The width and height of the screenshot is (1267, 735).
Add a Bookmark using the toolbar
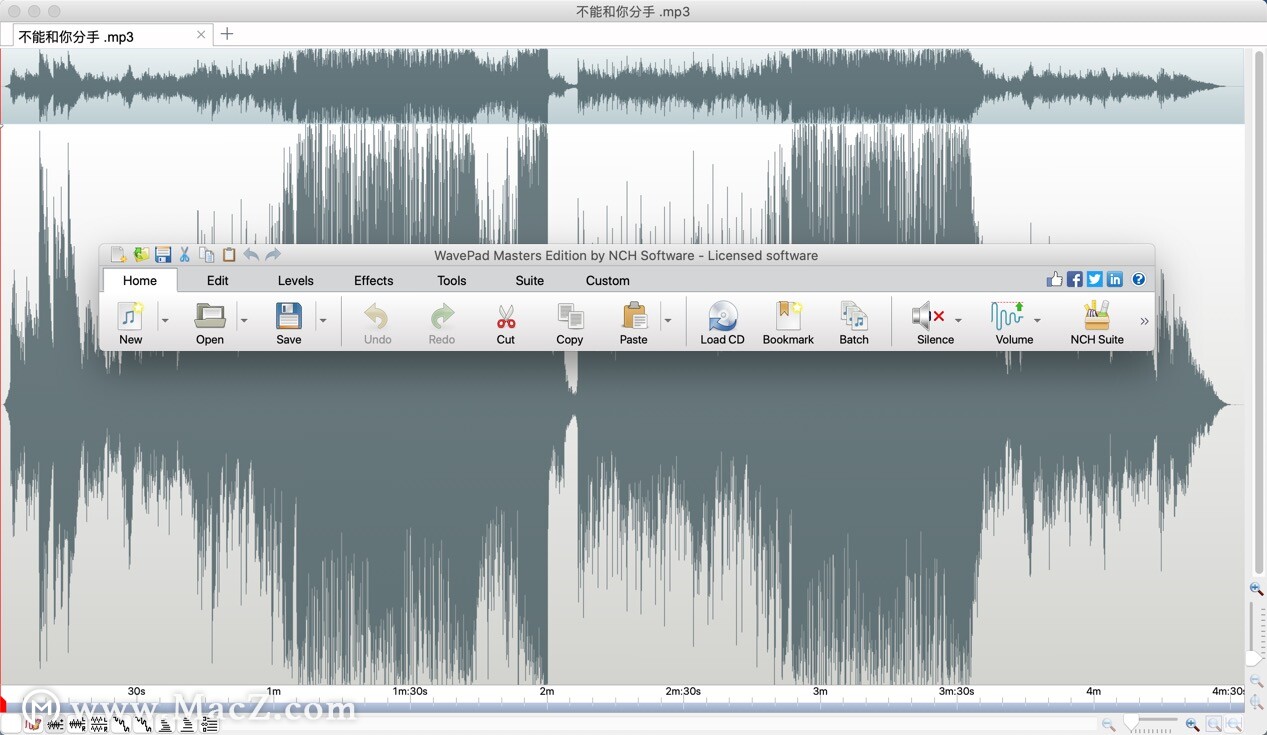coord(788,323)
